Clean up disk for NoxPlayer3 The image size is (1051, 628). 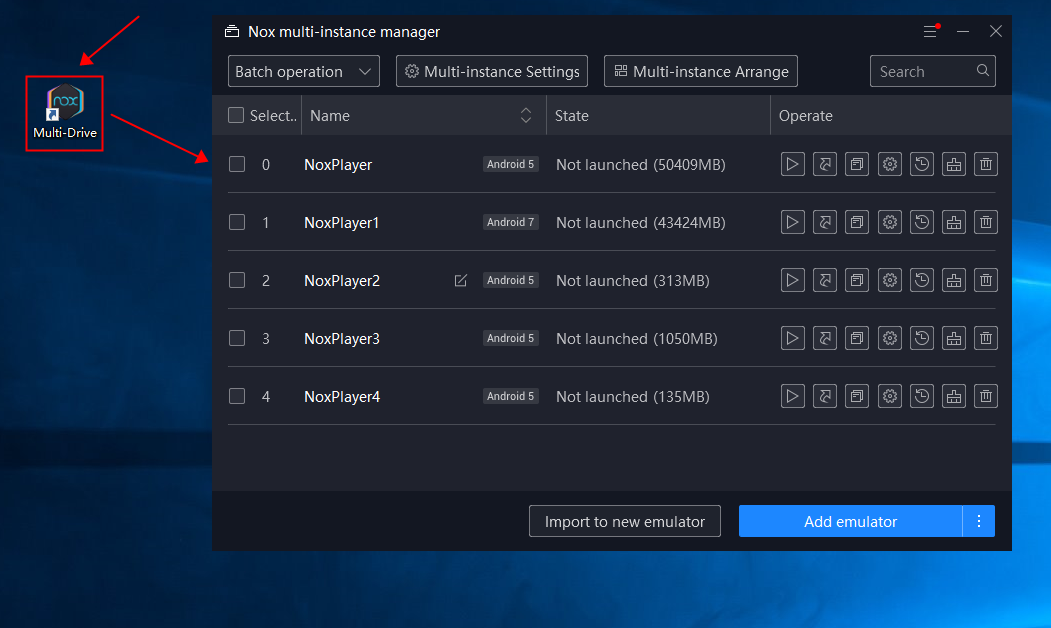(954, 338)
